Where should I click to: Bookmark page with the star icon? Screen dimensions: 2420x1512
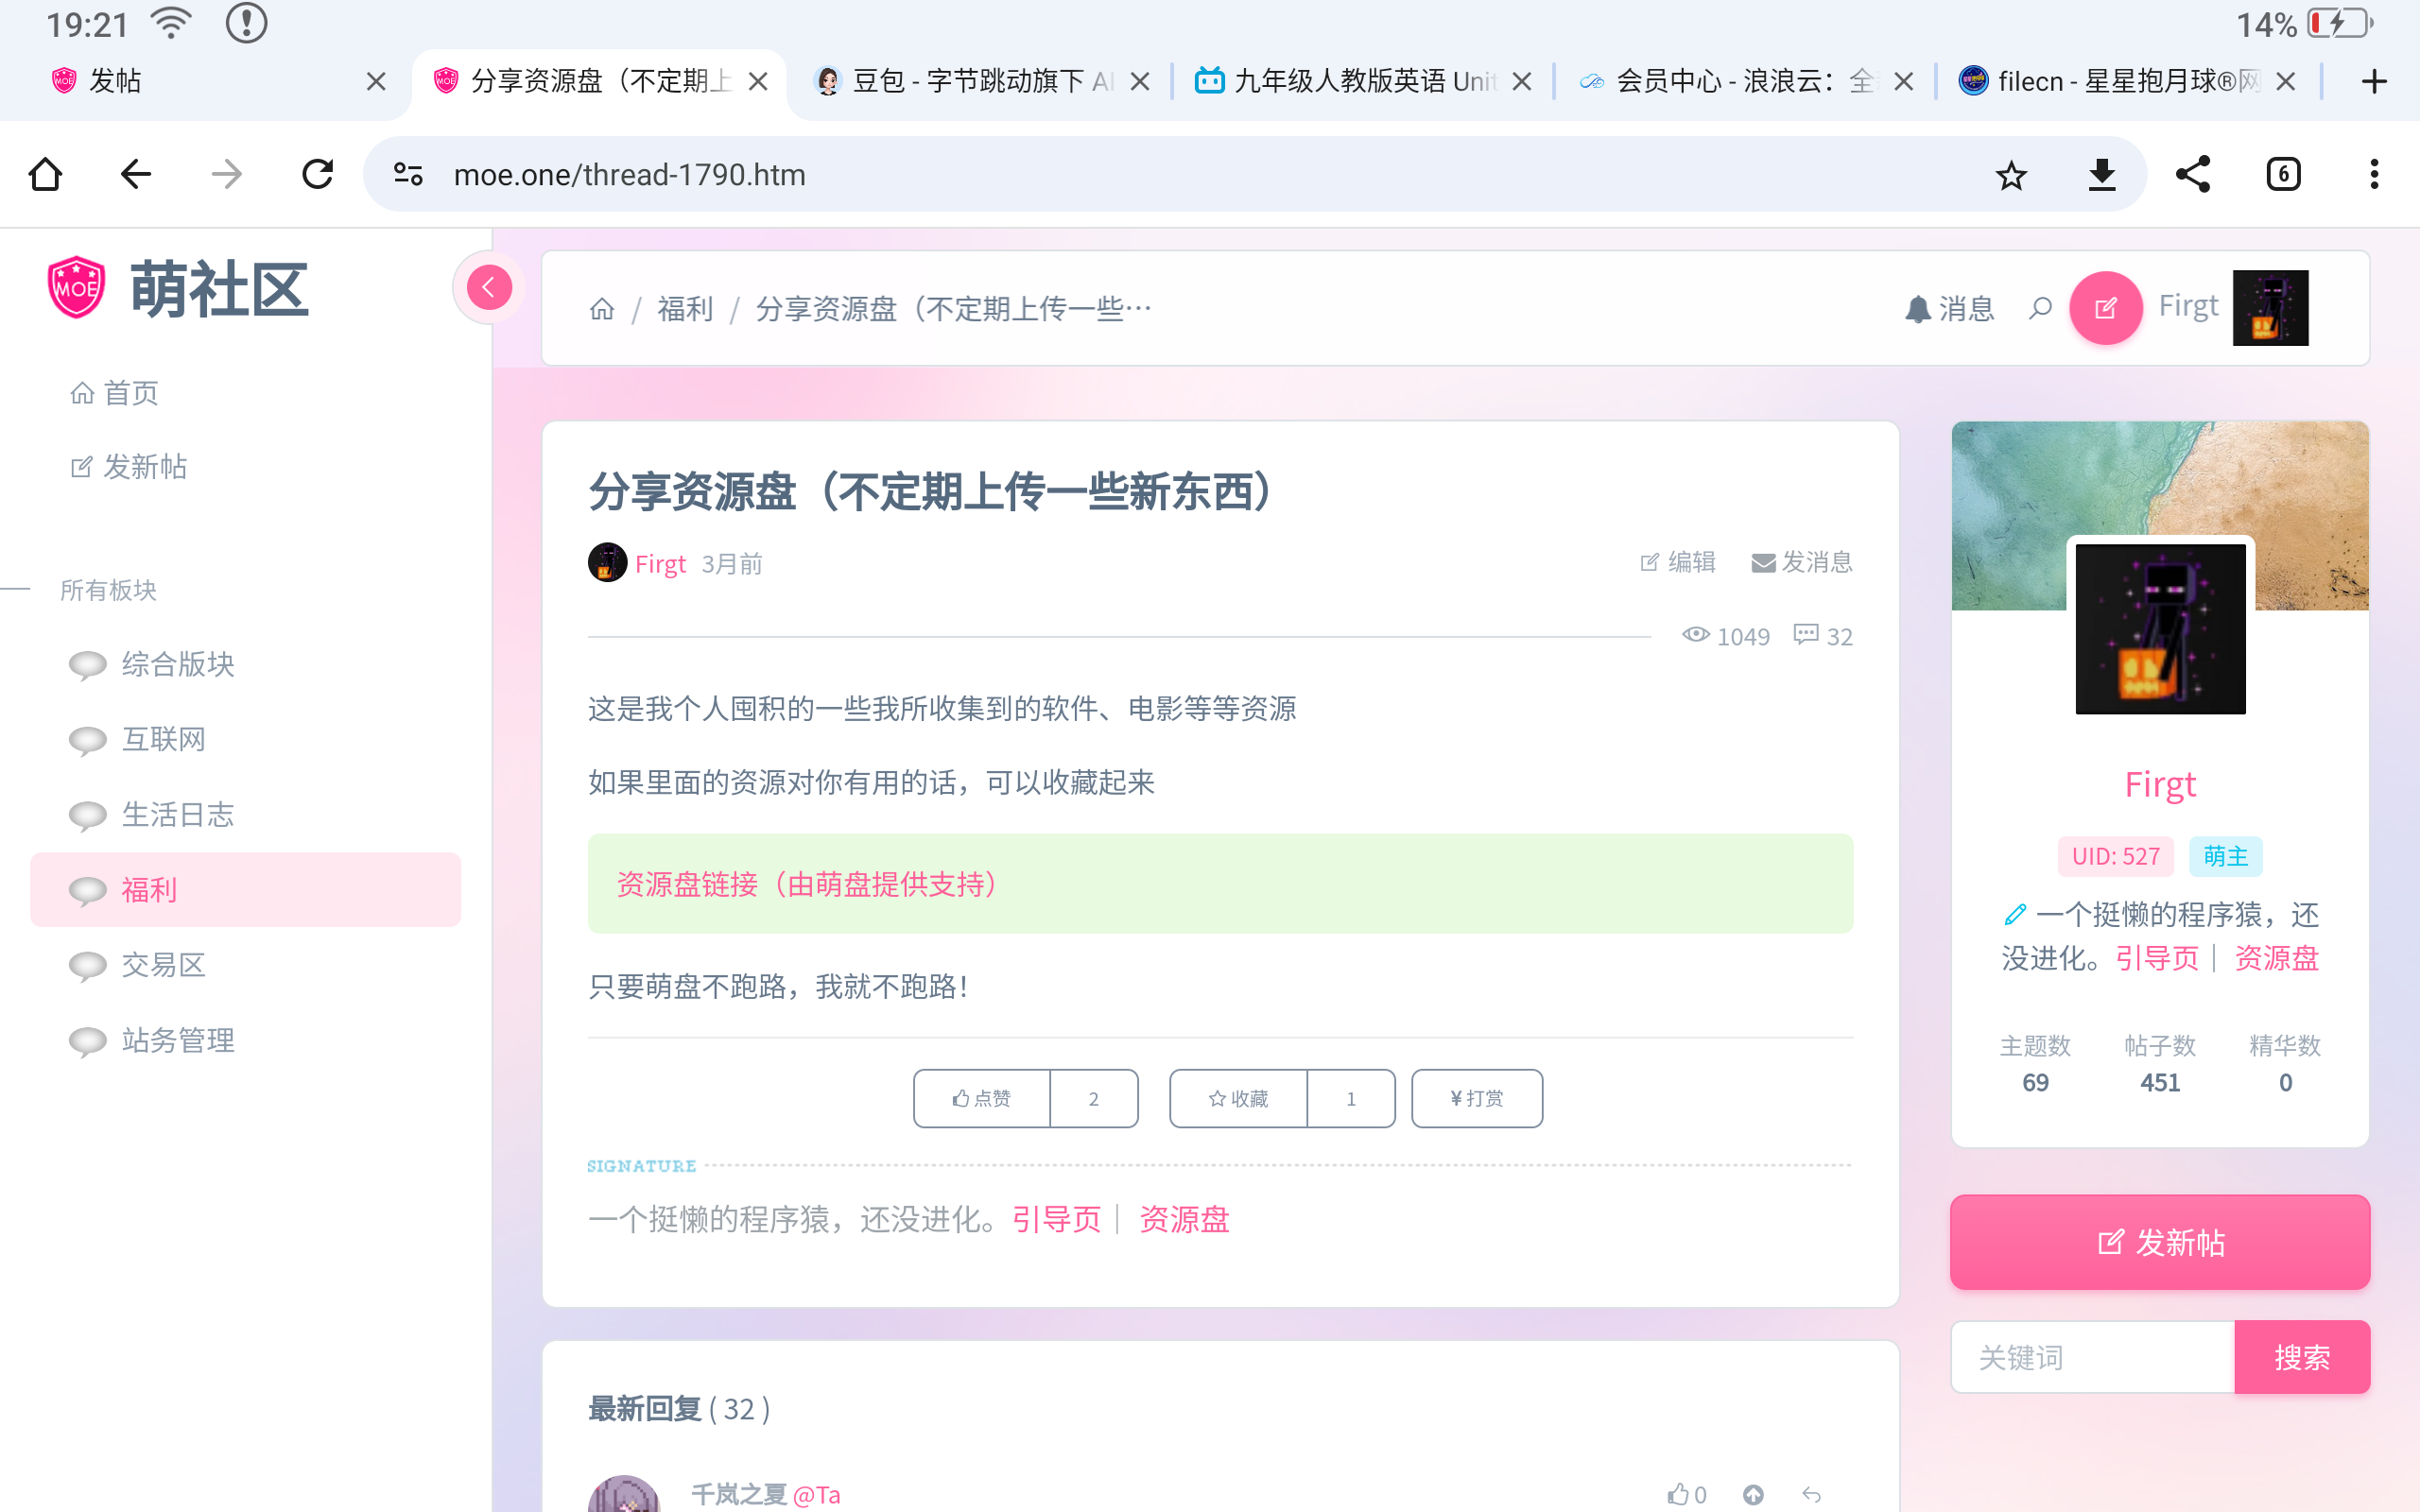[2011, 175]
